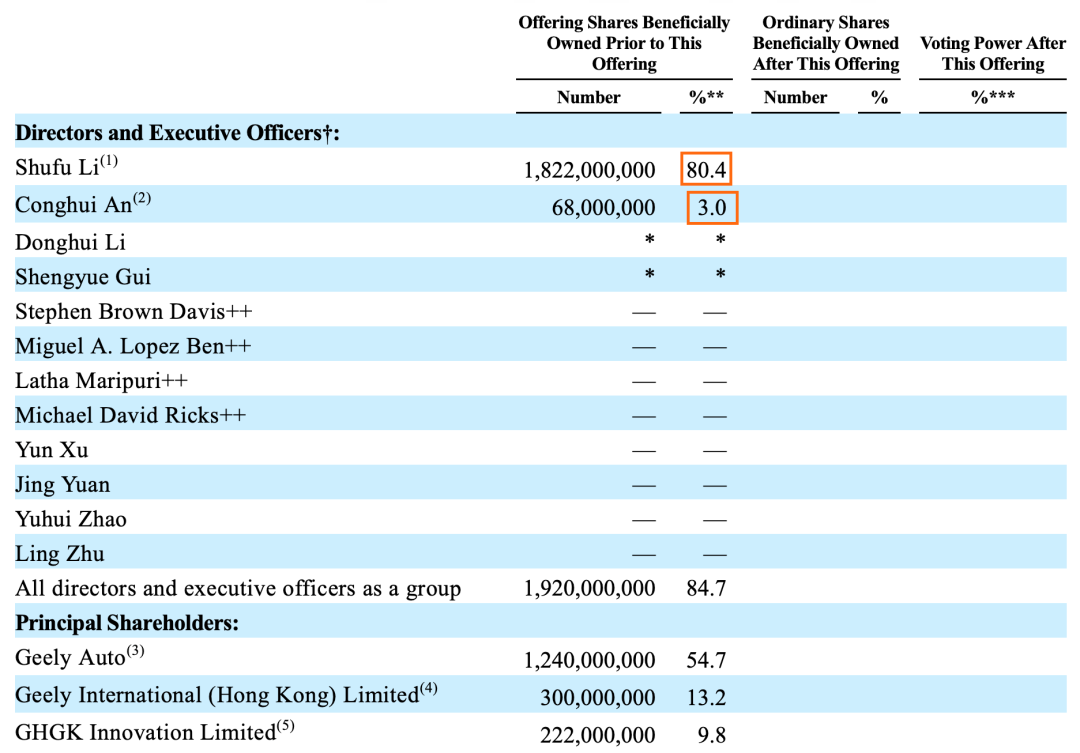Click the All directors and executive officers row label

coord(238,589)
